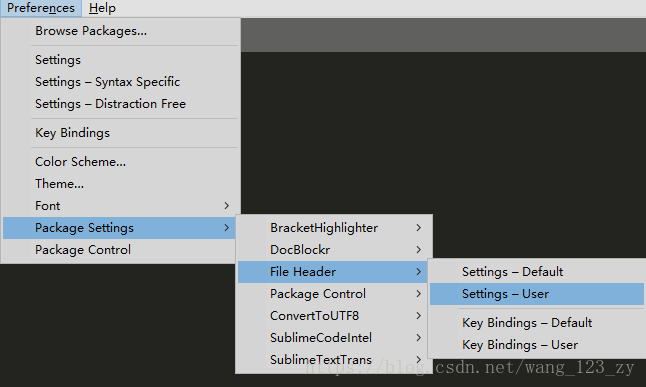Open Package Control in the Preferences menu
The image size is (646, 387).
[x=119, y=250]
